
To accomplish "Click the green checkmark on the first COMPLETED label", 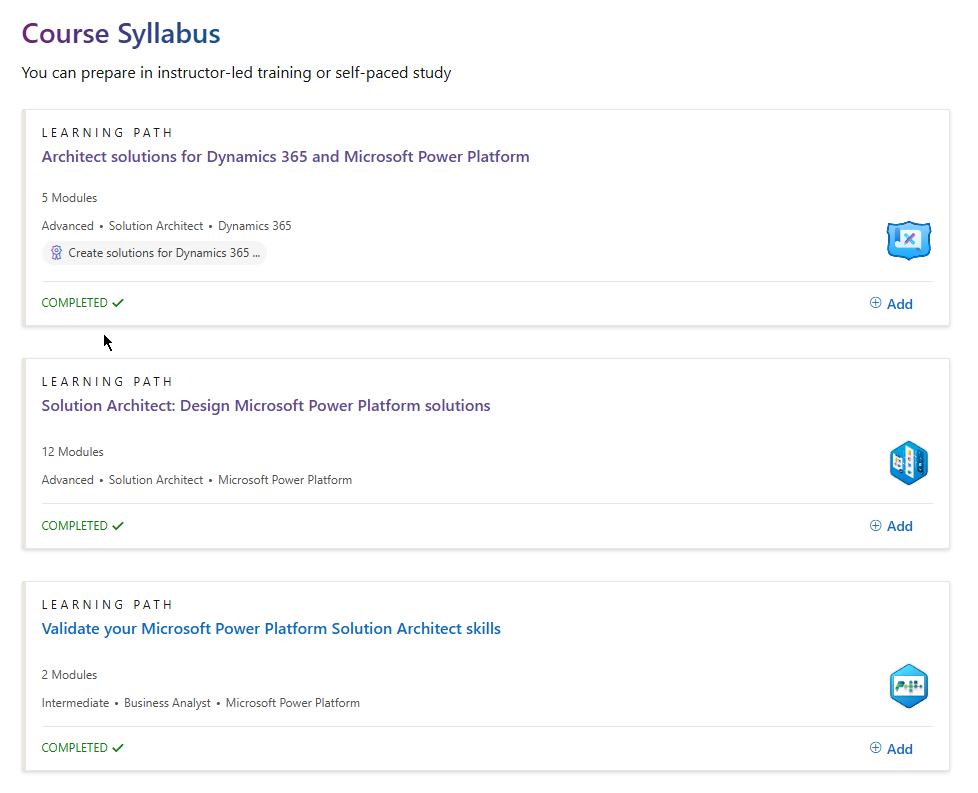I will (118, 301).
